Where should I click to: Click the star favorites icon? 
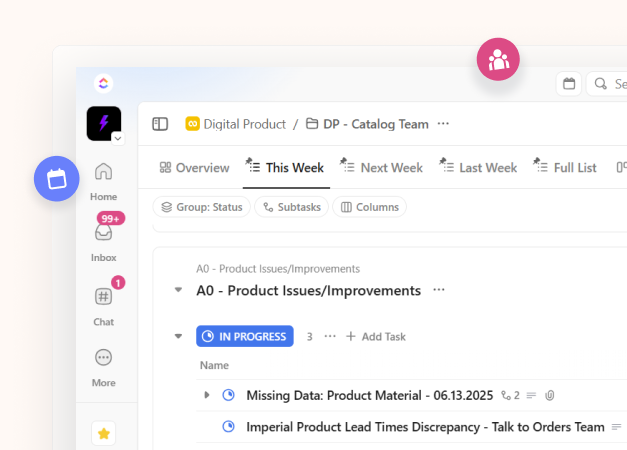pos(103,433)
